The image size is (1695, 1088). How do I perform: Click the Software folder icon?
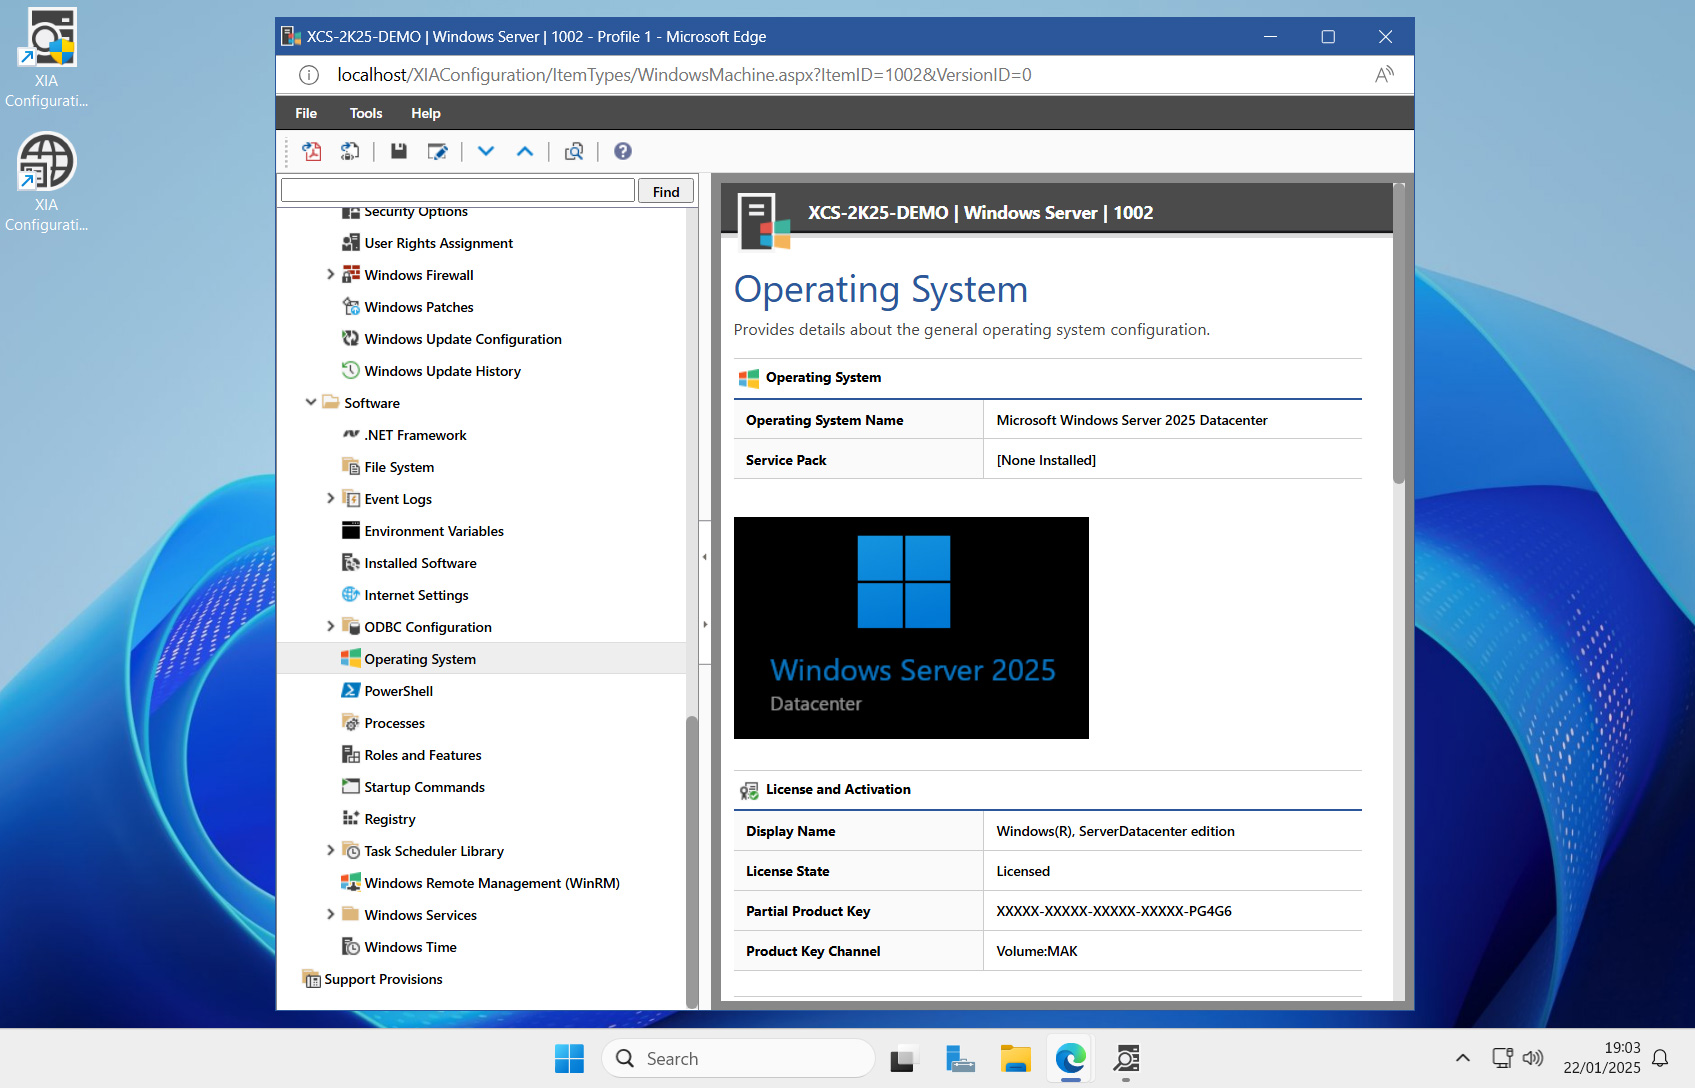[x=331, y=402]
